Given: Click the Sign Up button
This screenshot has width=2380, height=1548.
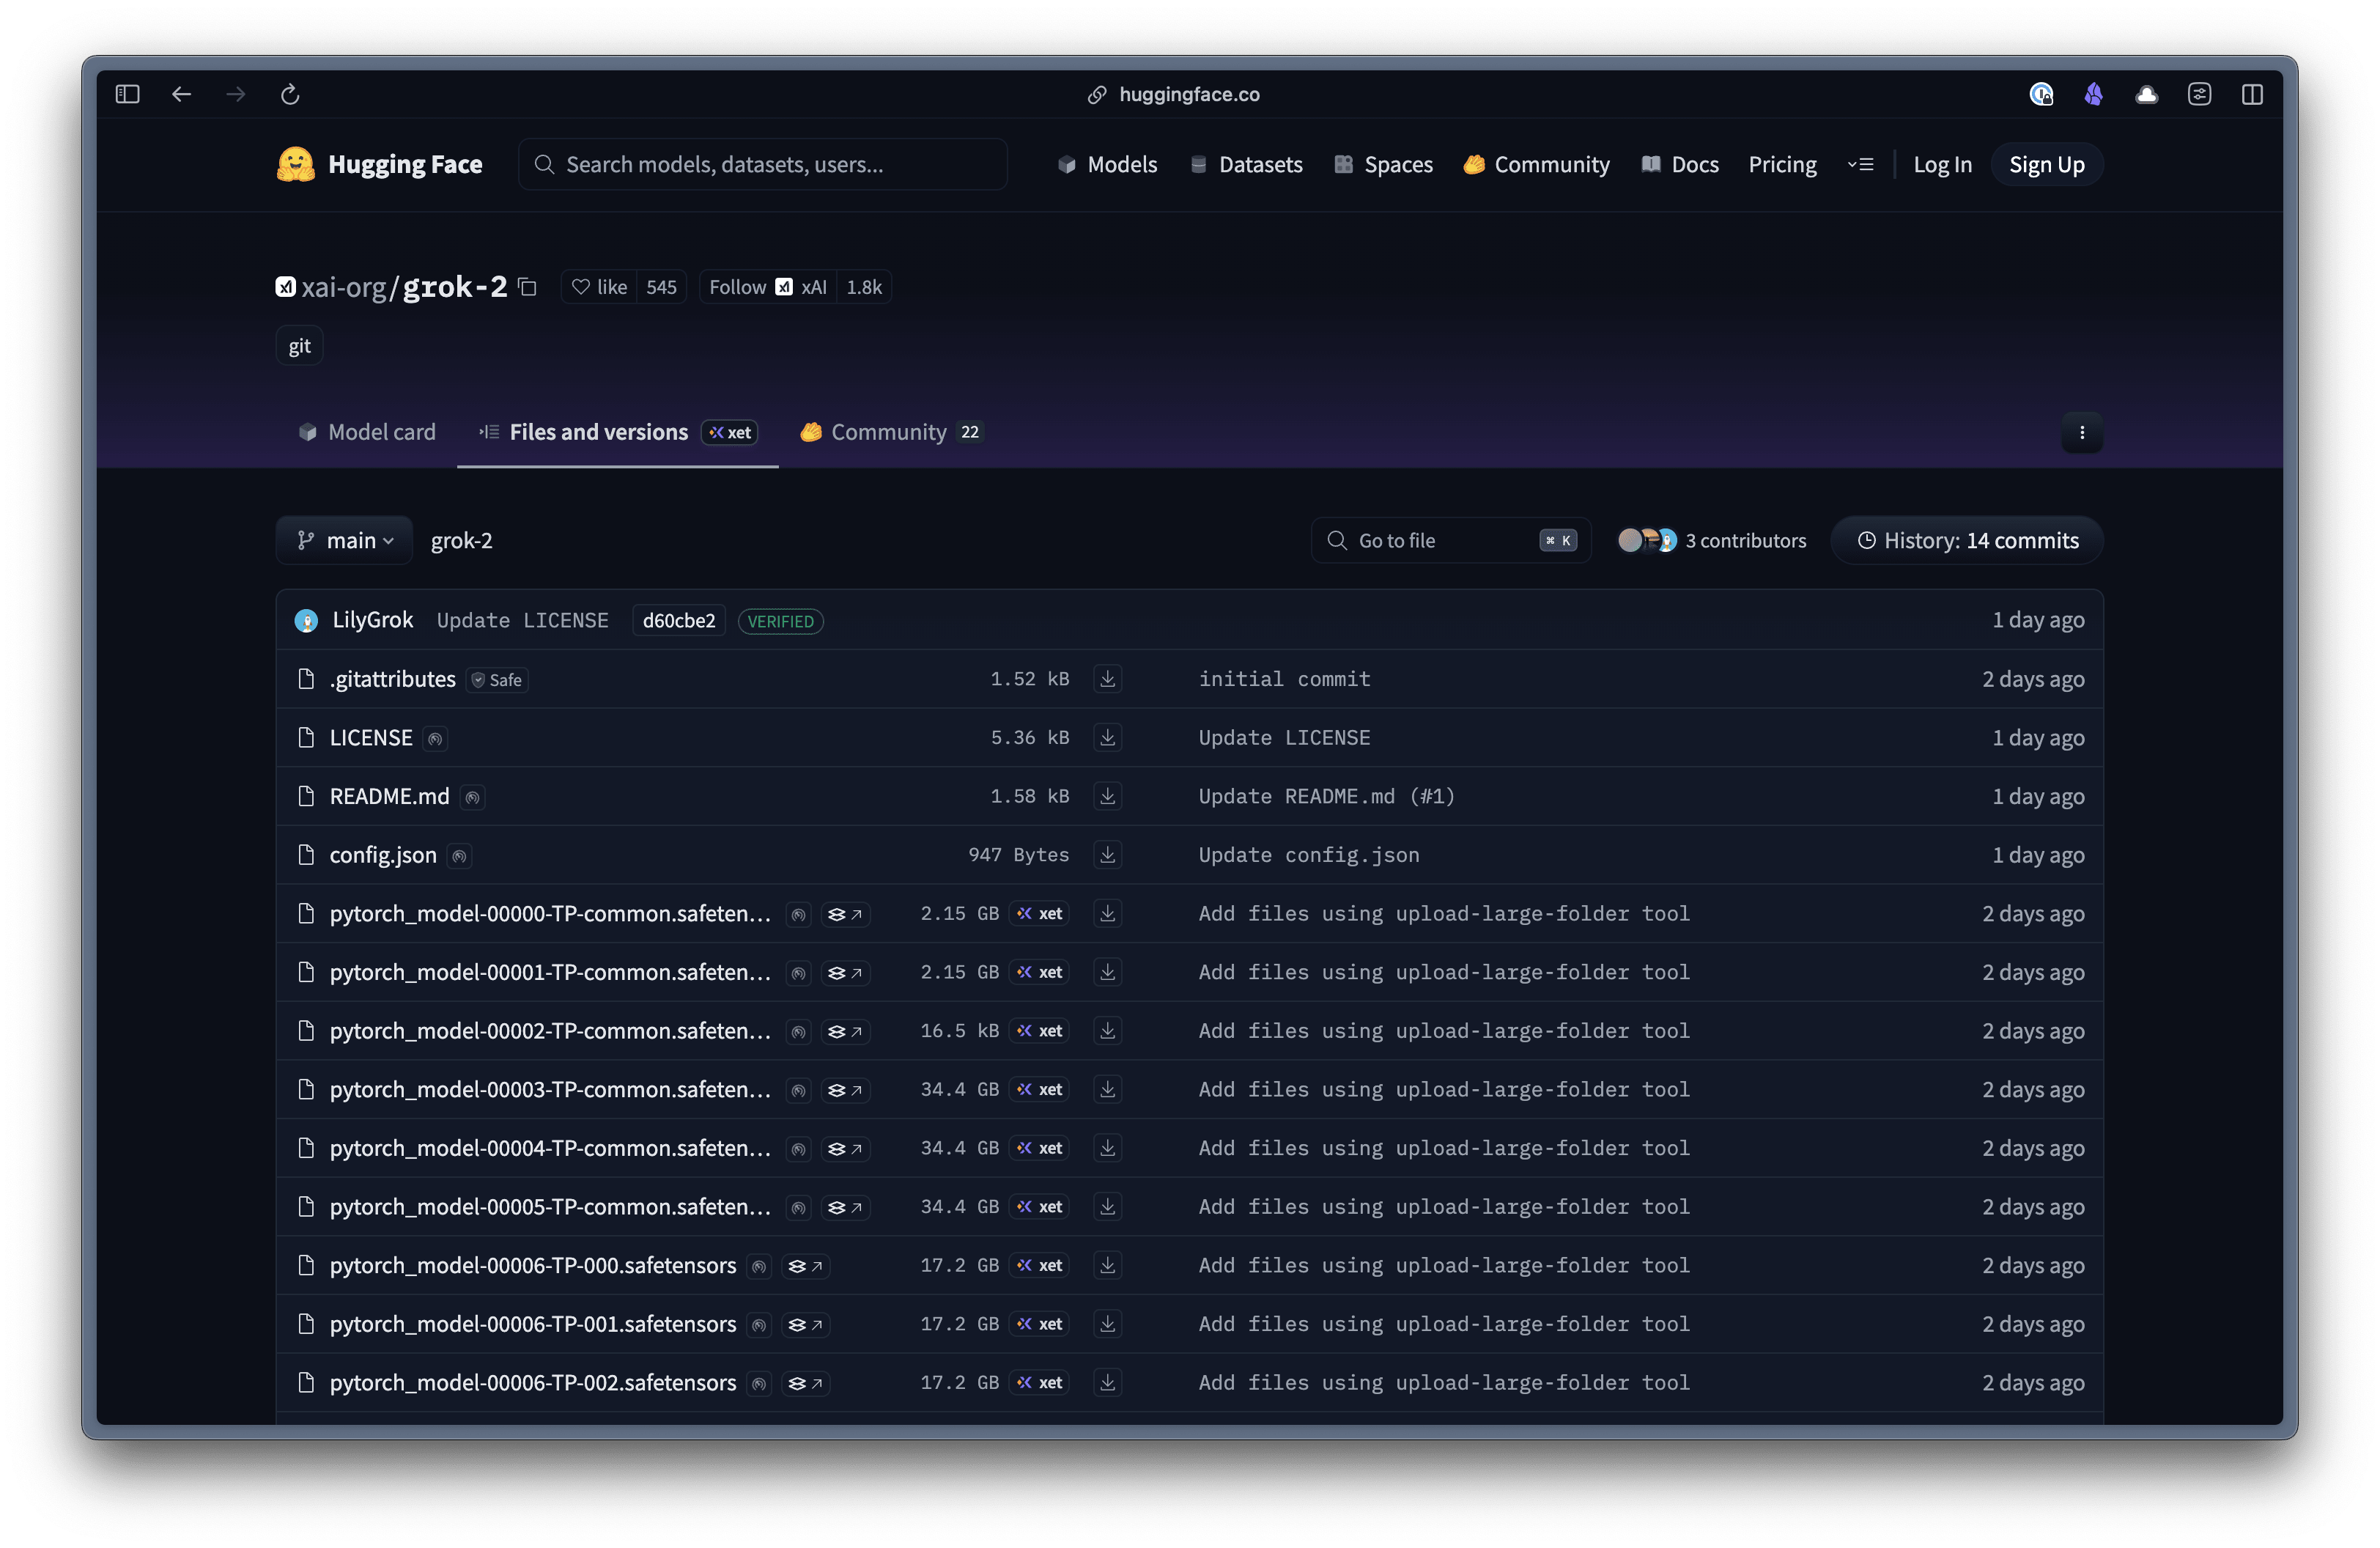Looking at the screenshot, I should pos(2046,164).
